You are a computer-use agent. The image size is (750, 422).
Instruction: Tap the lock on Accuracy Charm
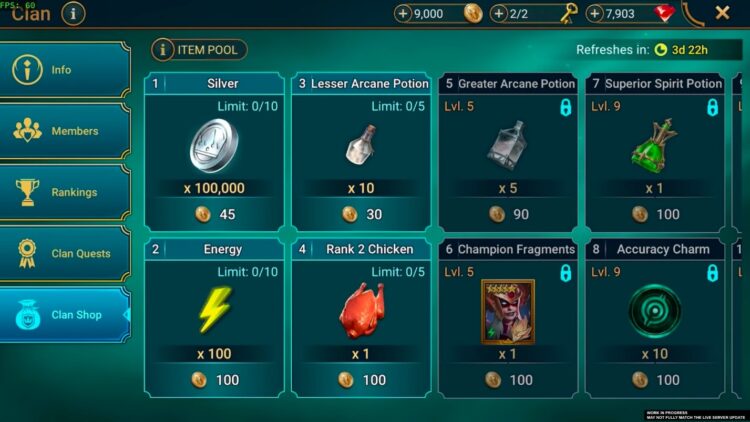point(713,273)
